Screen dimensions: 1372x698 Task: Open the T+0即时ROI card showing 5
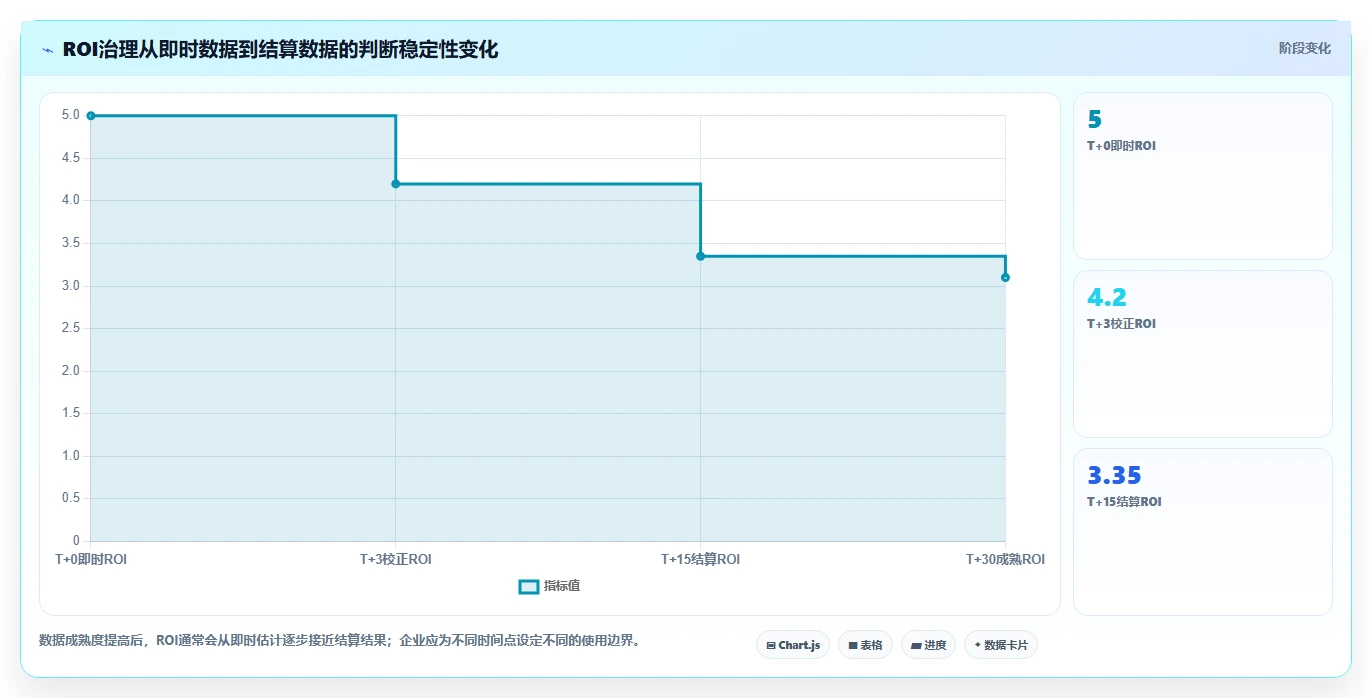(1202, 176)
